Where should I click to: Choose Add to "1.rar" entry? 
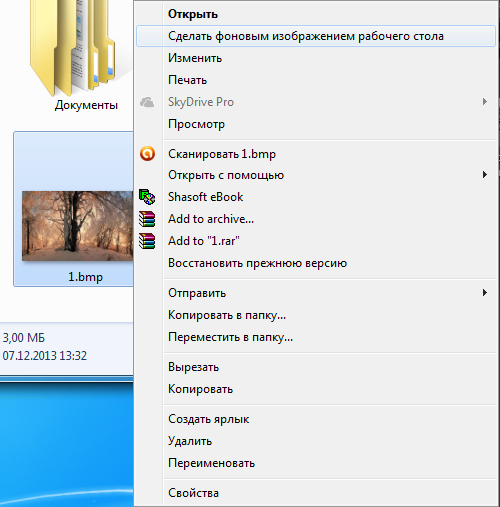point(315,241)
